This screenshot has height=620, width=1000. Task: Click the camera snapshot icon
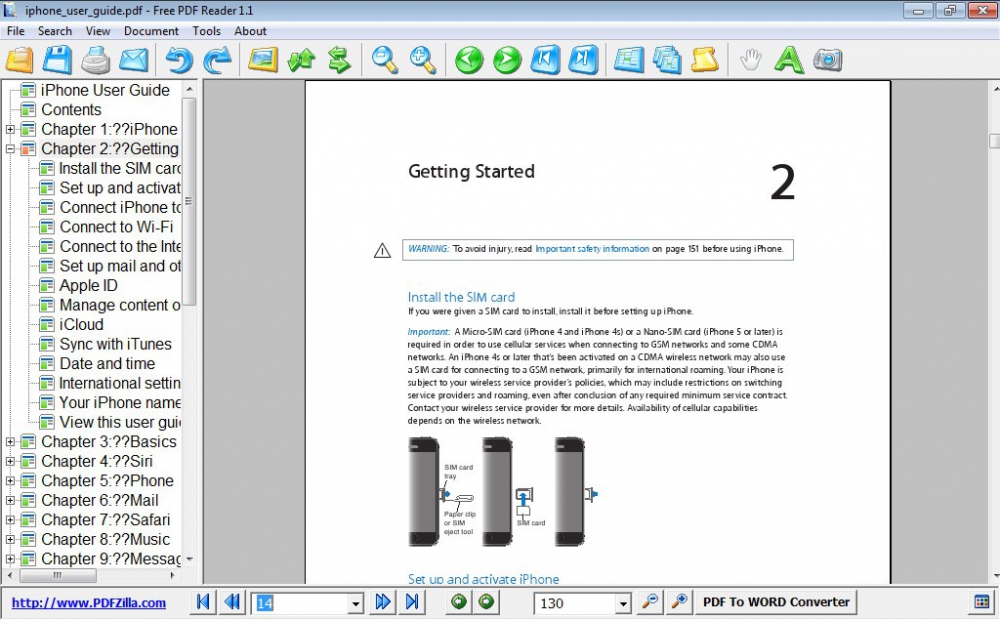827,60
